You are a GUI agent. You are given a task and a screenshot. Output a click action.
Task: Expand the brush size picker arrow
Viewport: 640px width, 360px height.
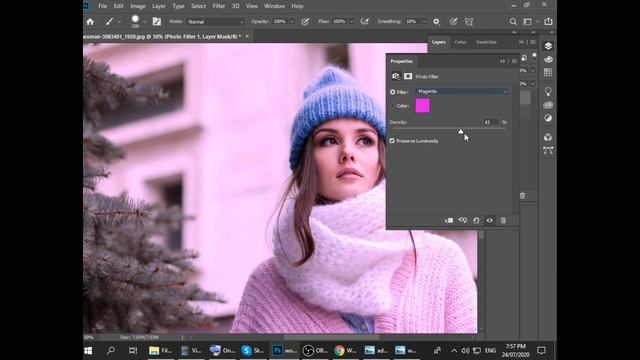144,22
